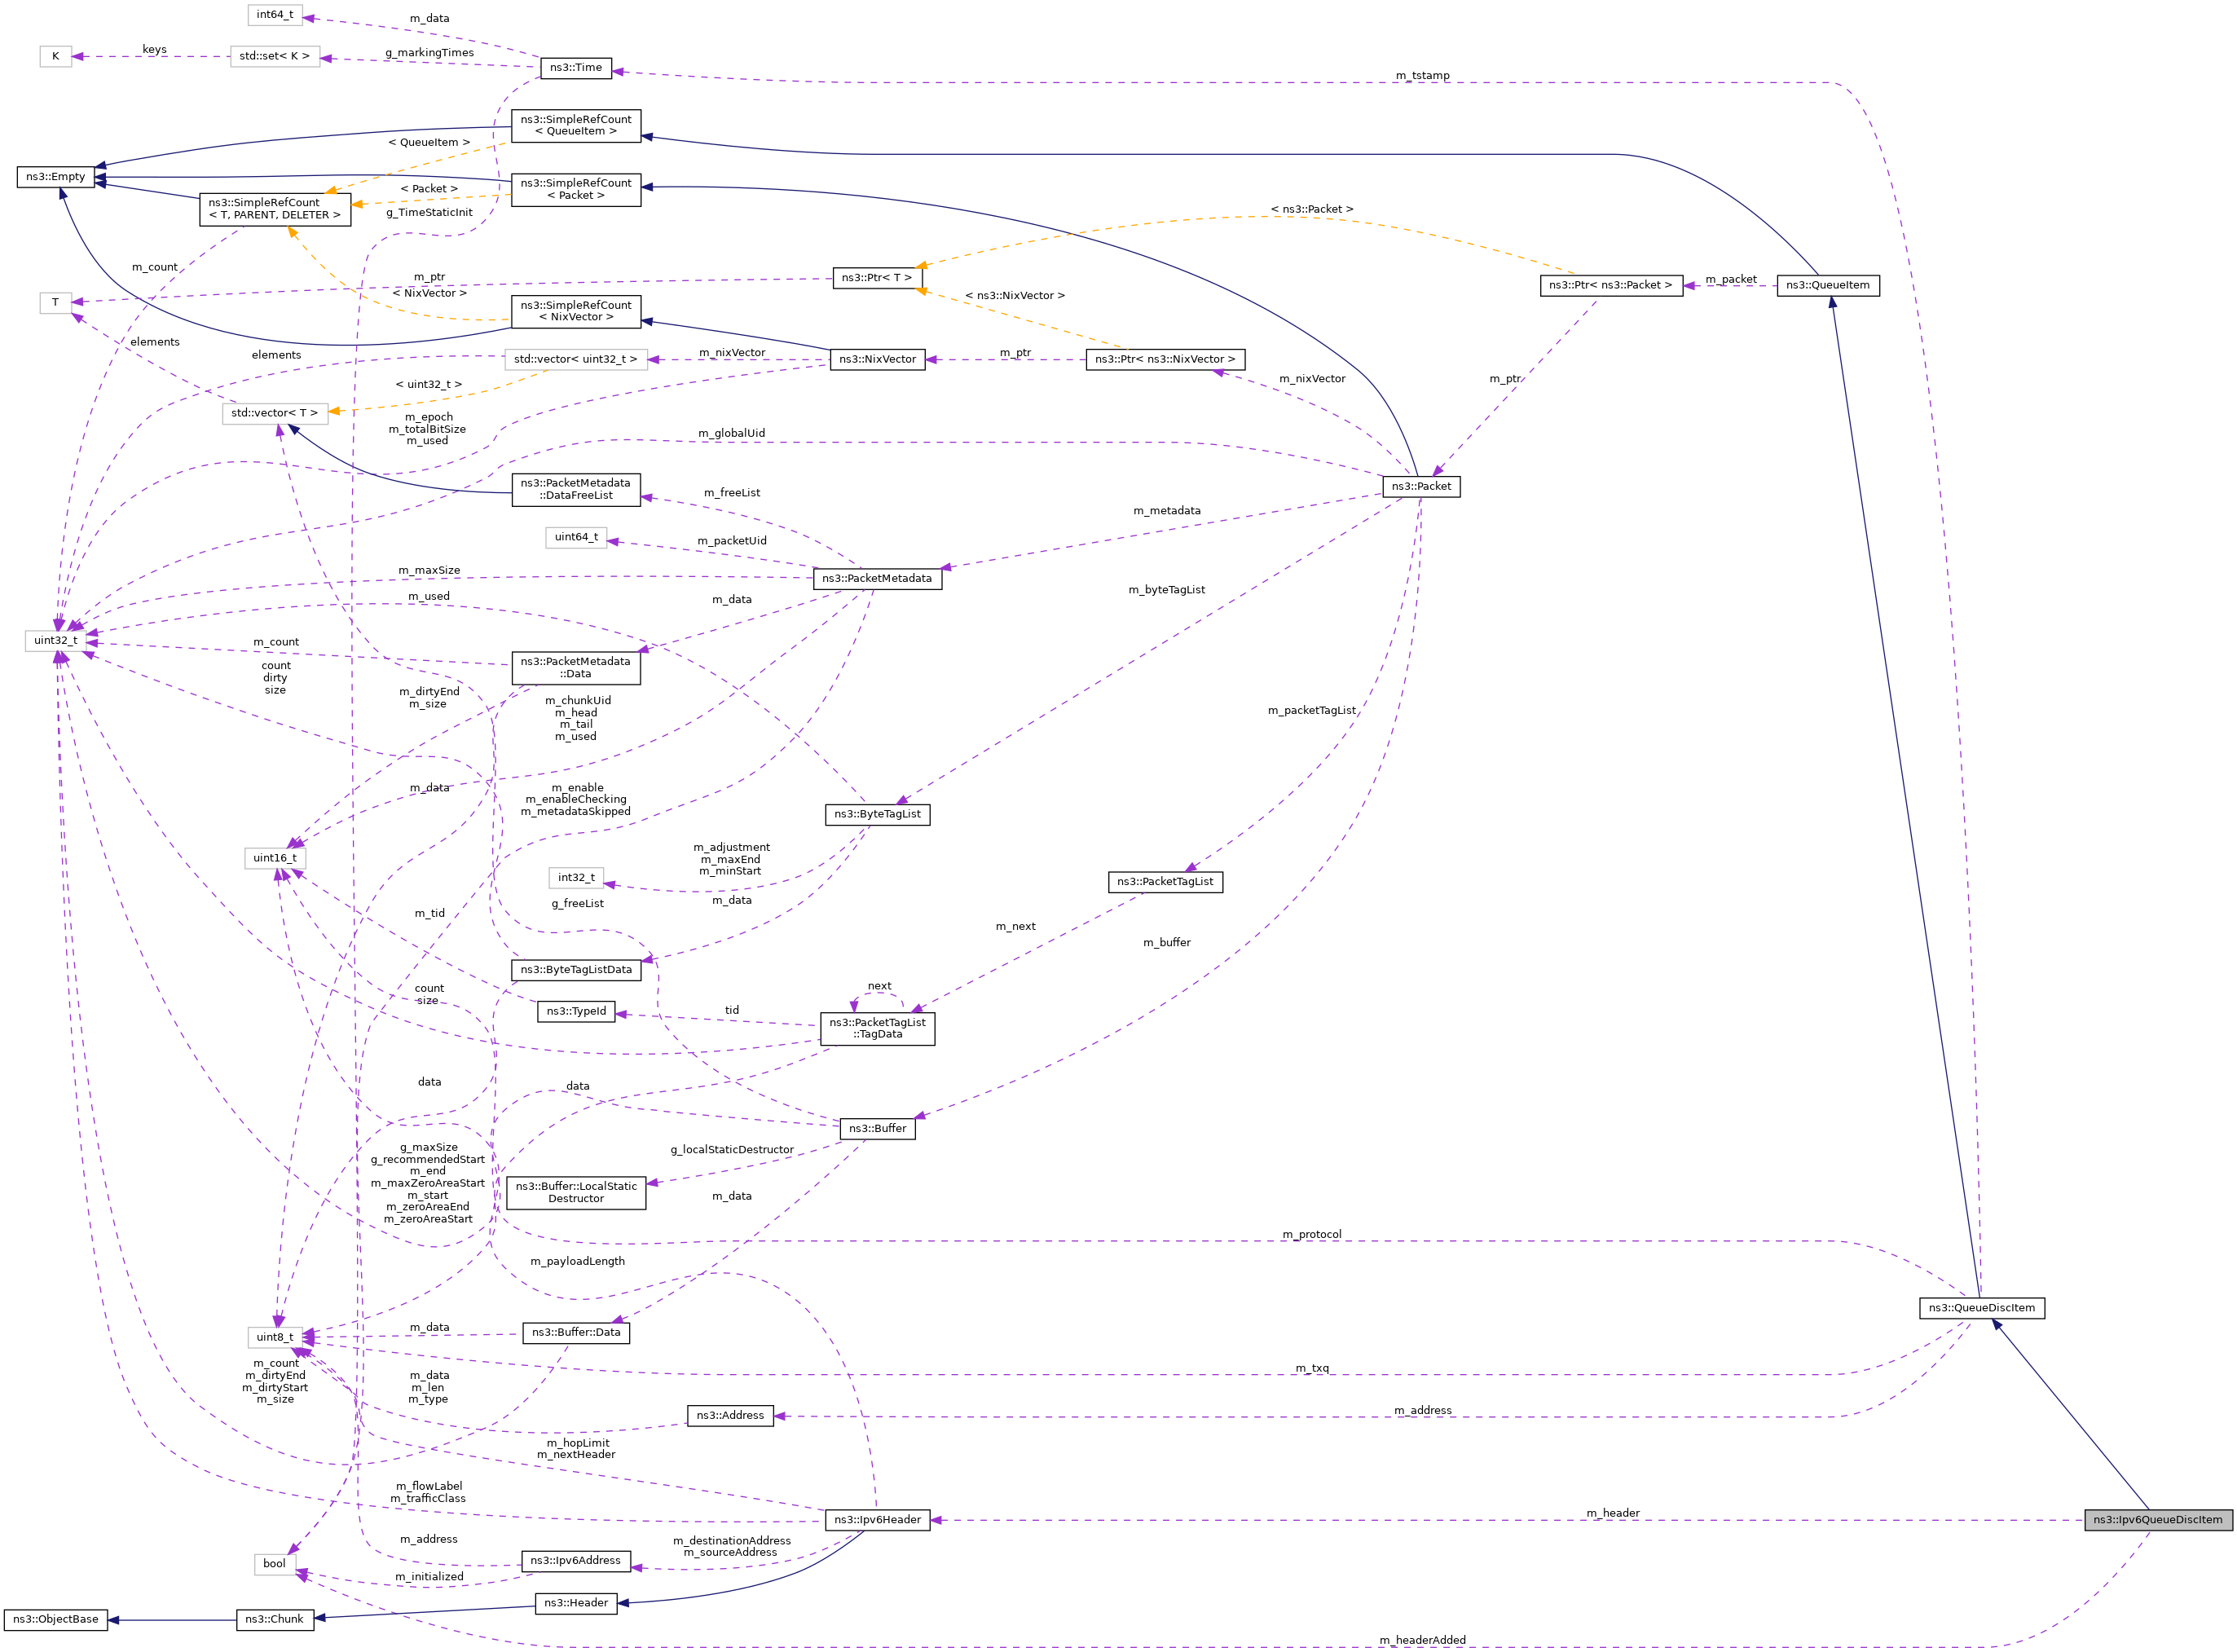Click the m_payloadLength edge label
Image resolution: width=2237 pixels, height=1652 pixels.
(x=577, y=1262)
